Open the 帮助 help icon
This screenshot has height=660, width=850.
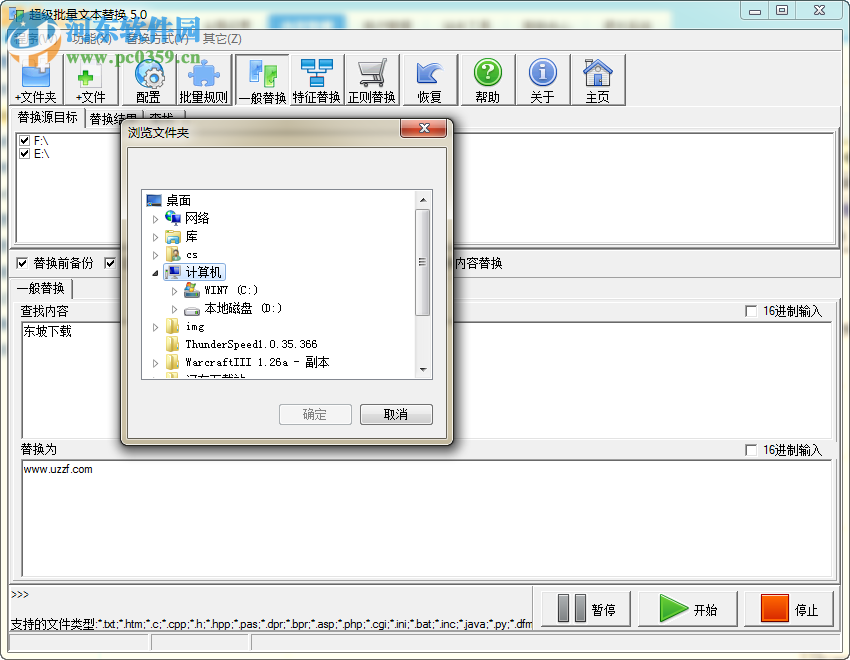pos(488,80)
